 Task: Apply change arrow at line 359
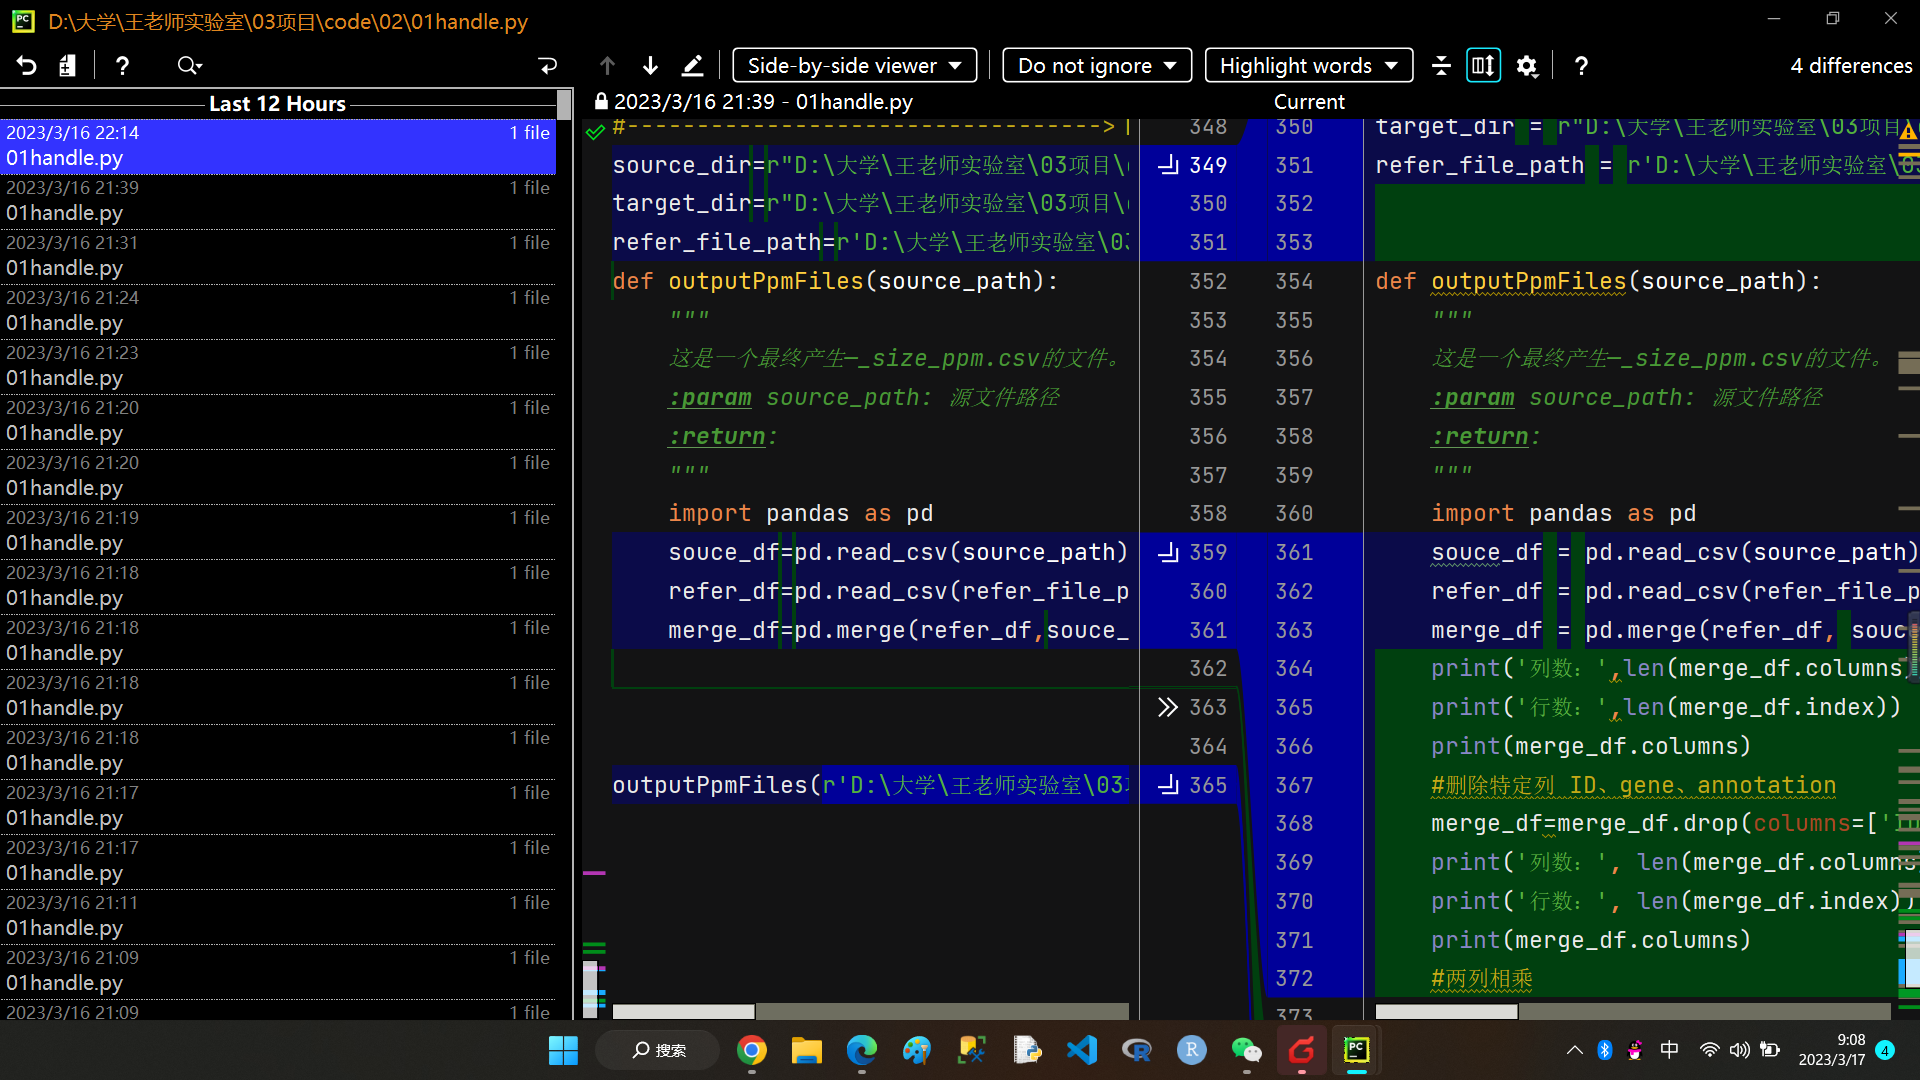pos(1168,552)
